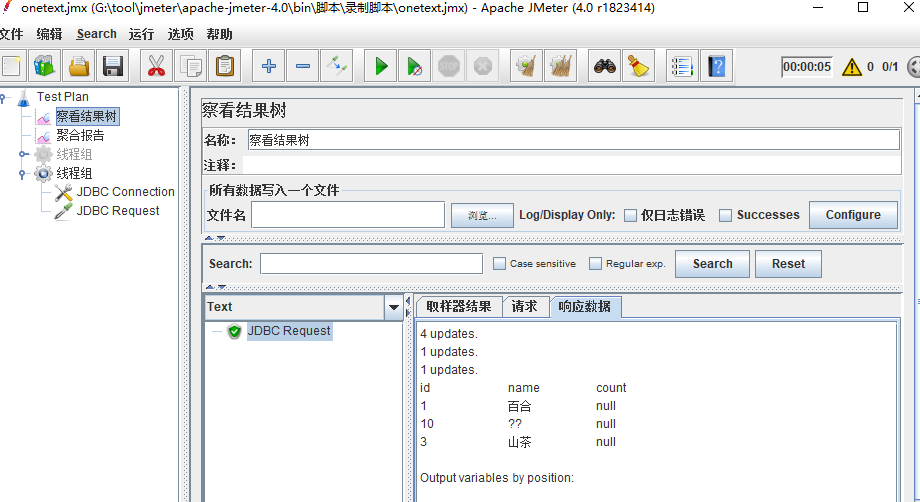Collapse the enabled 线程组 node handle
This screenshot has height=502, width=920.
tap(22, 174)
